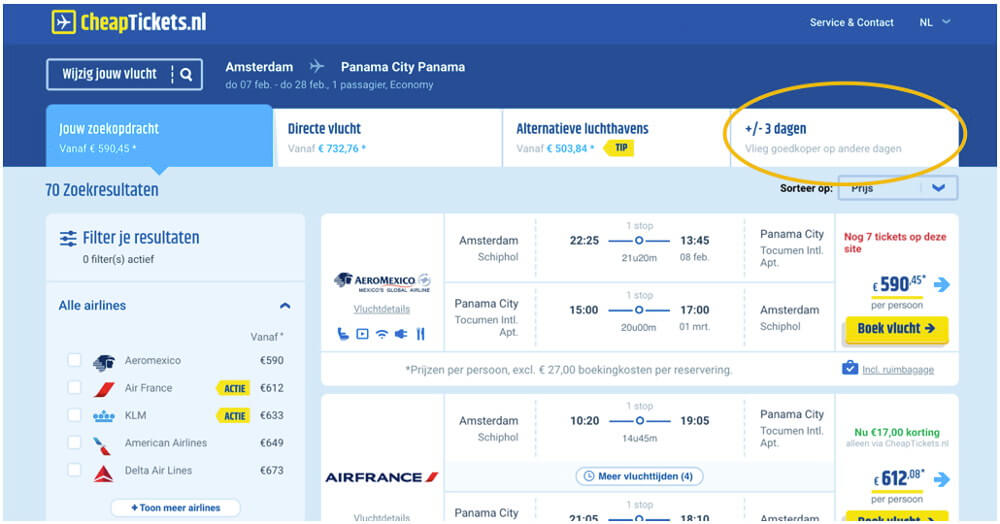The image size is (1000, 524).
Task: Click the luggage icon next to Incl. ruimbagage
Action: coord(850,368)
